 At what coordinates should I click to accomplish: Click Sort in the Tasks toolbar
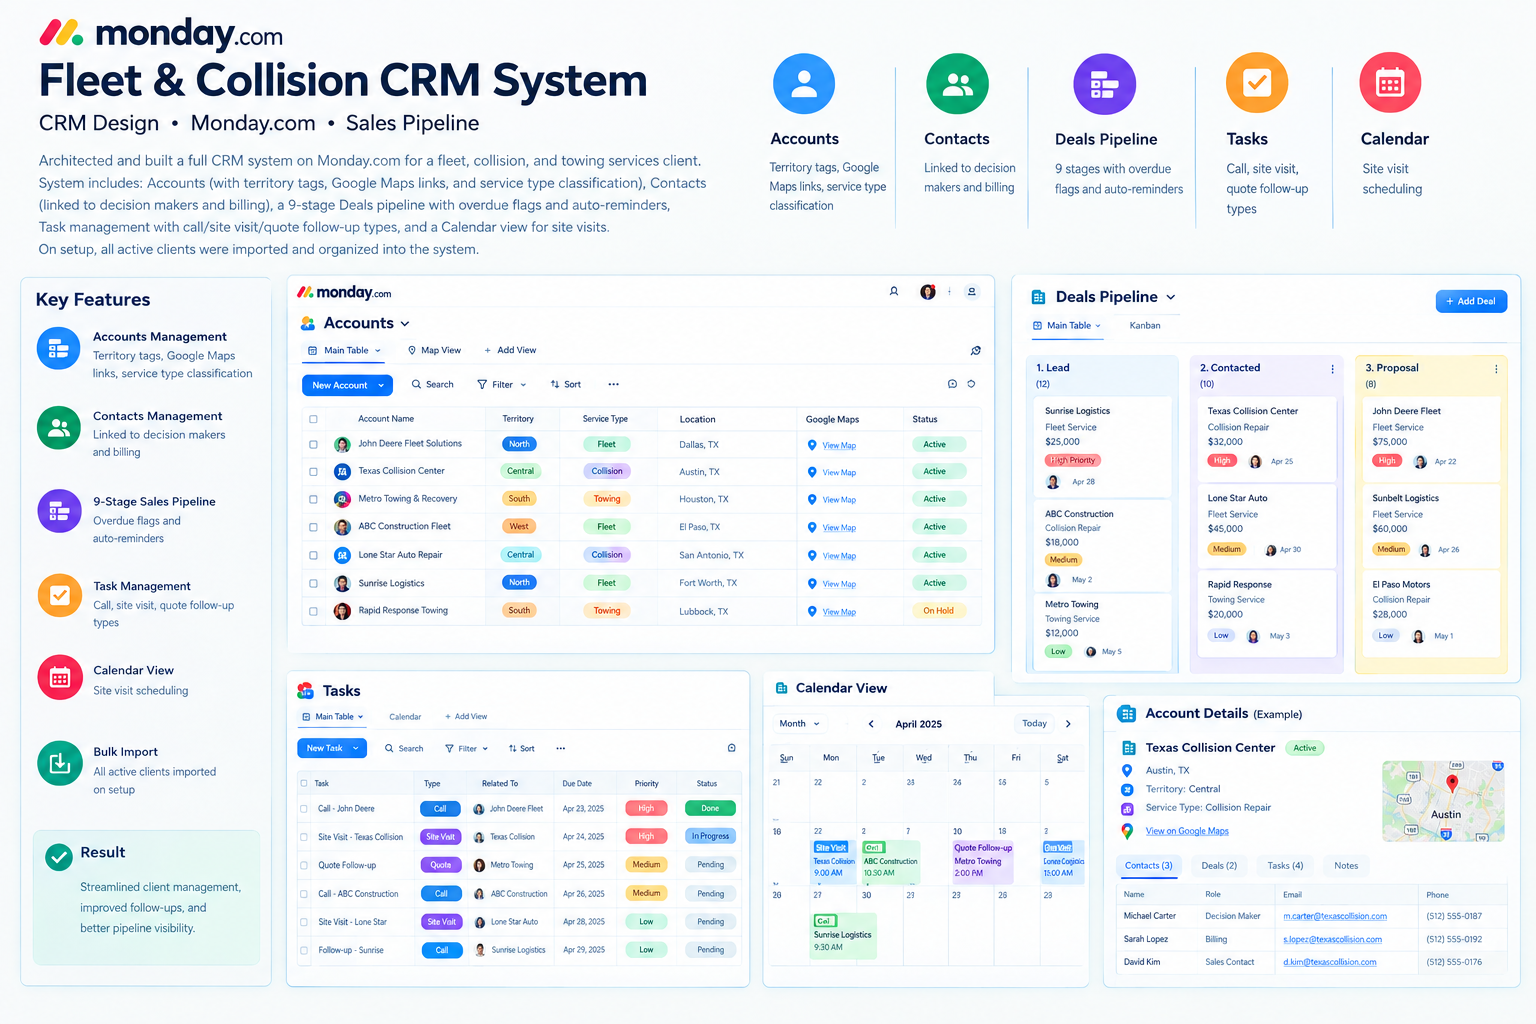[521, 748]
